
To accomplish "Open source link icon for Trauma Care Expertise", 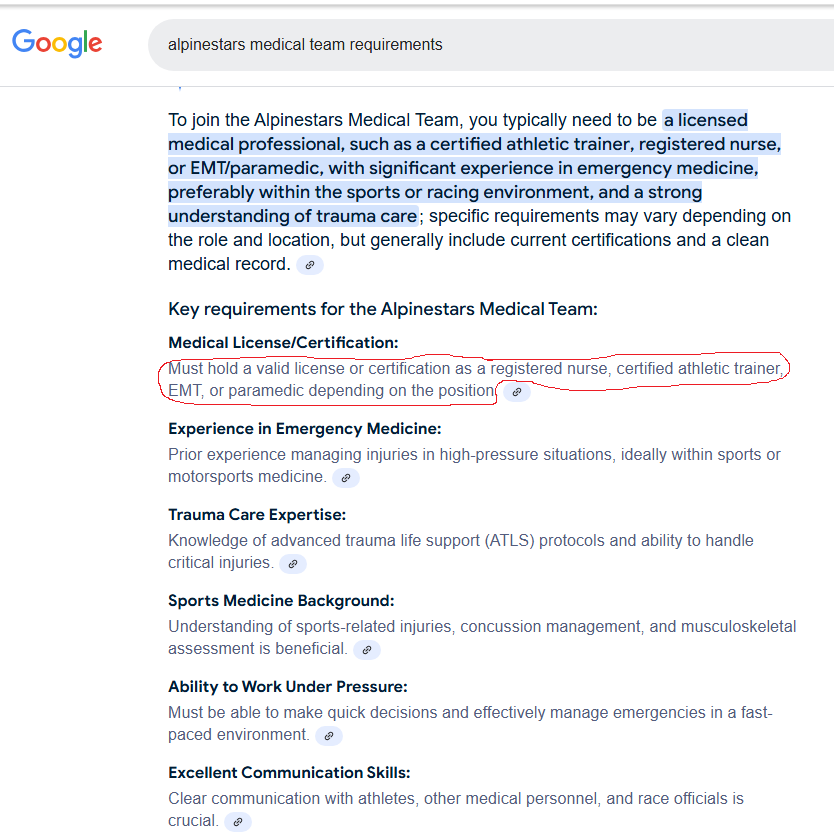I will tap(292, 564).
